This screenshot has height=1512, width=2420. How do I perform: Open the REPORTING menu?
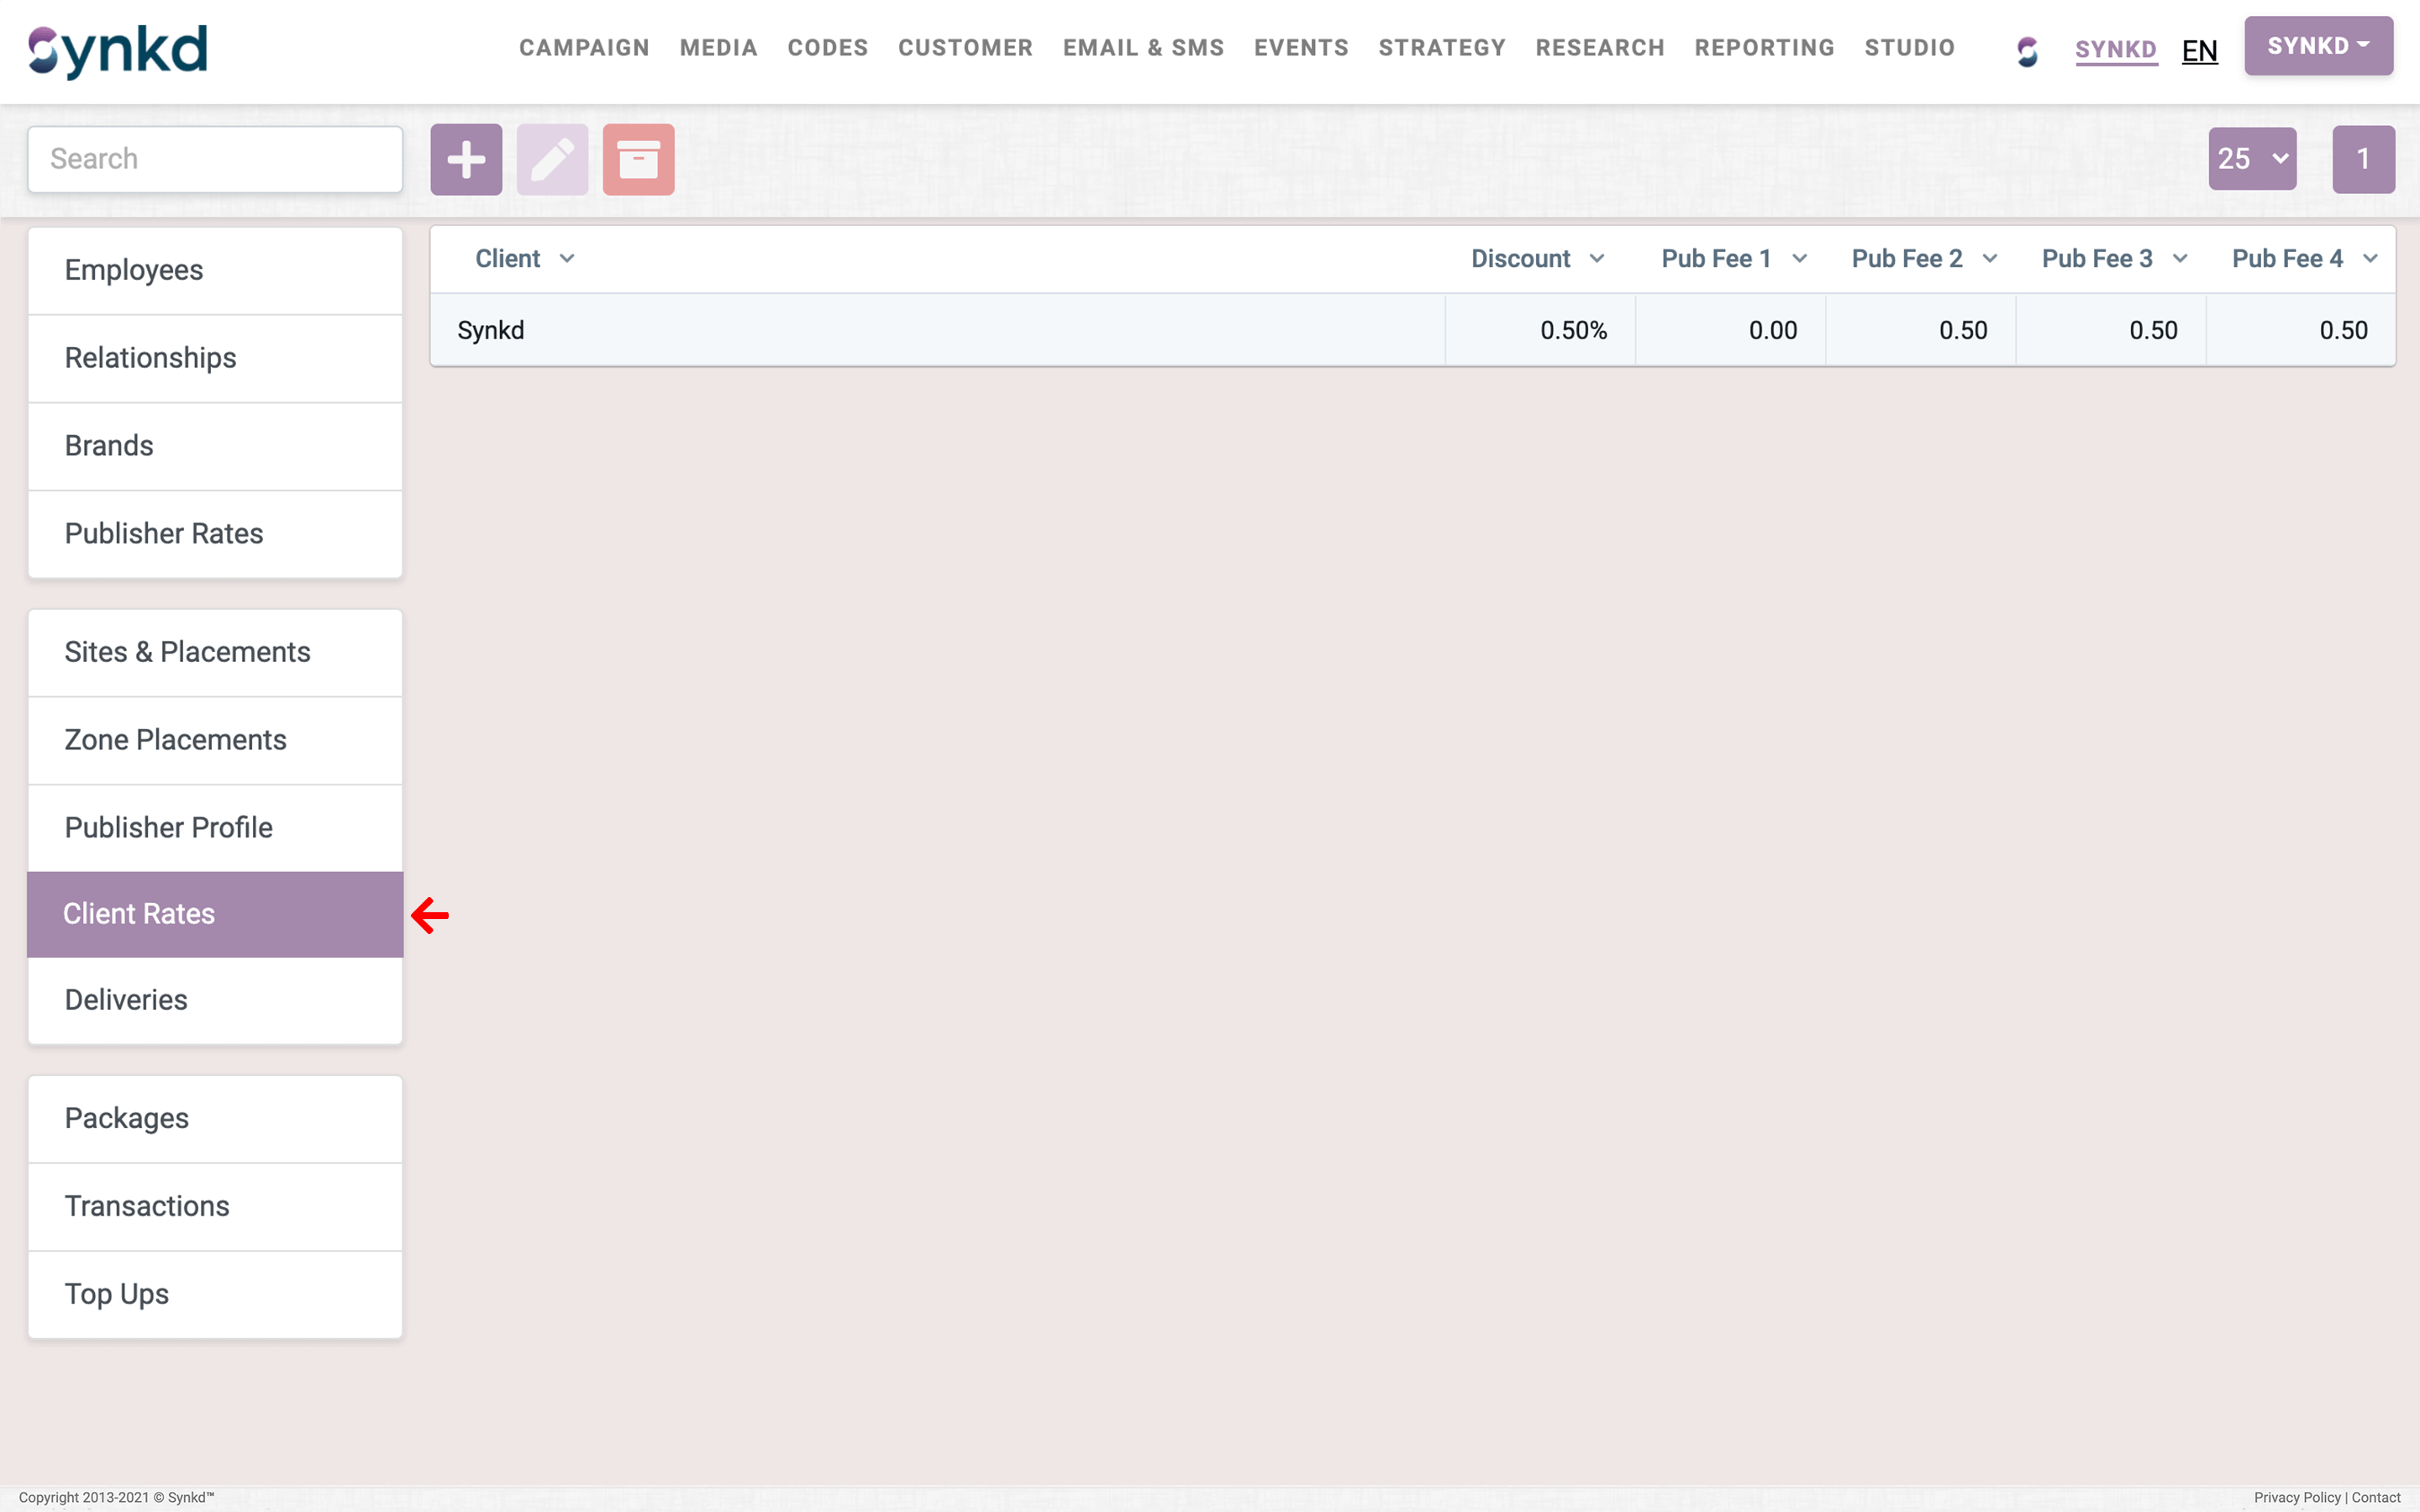click(x=1764, y=48)
